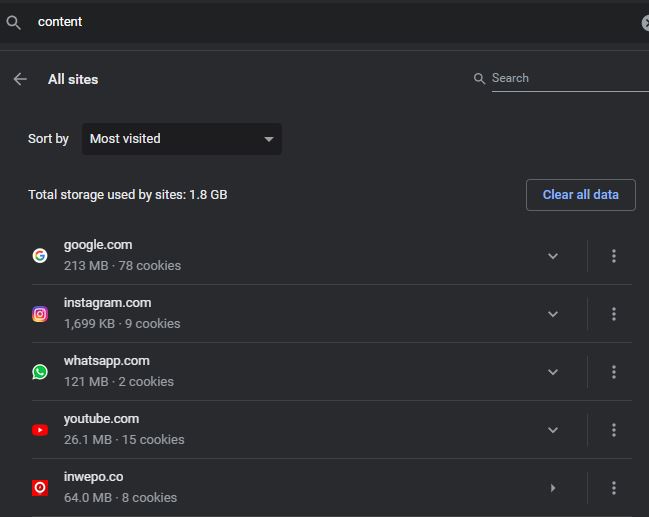Click the WhatsApp favicon
Screen dimensions: 649x517
tap(40, 372)
